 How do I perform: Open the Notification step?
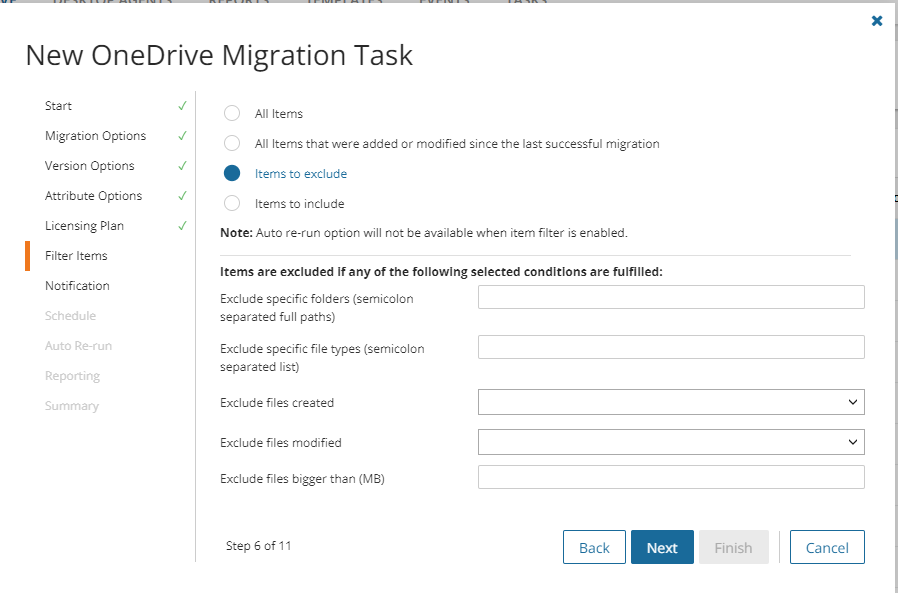[77, 285]
